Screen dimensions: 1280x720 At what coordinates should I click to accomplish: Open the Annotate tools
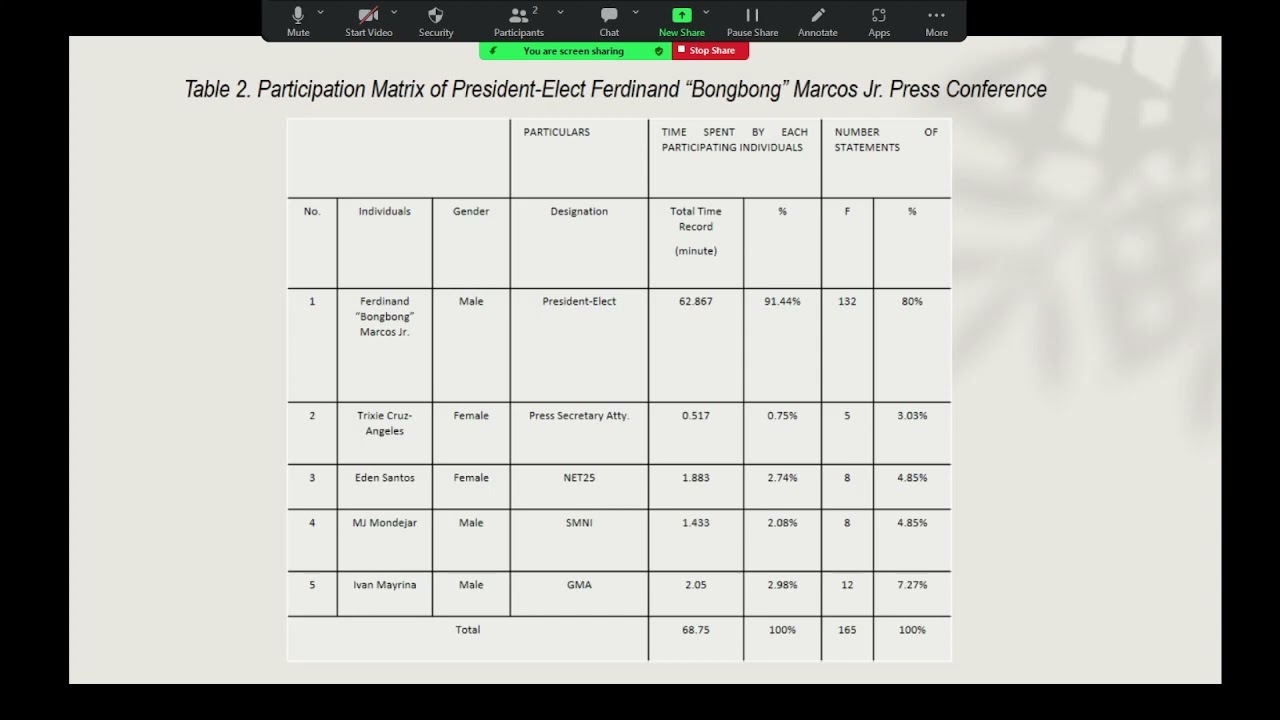click(x=817, y=21)
